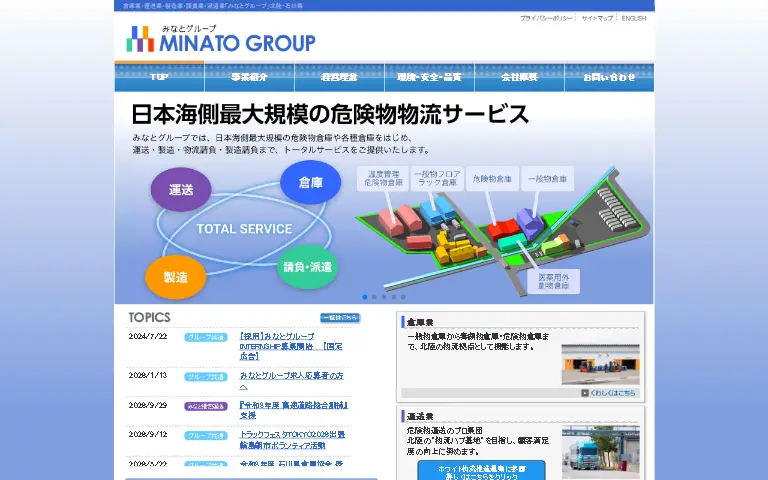Open the くわしくはこちら link under 倉庫業
Image resolution: width=768 pixels, height=480 pixels.
click(612, 393)
